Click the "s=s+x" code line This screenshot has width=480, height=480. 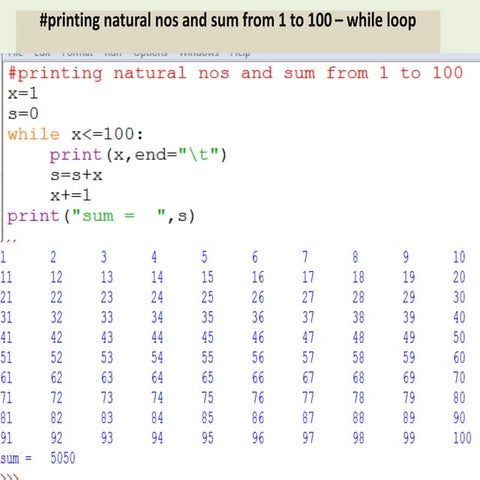(76, 175)
